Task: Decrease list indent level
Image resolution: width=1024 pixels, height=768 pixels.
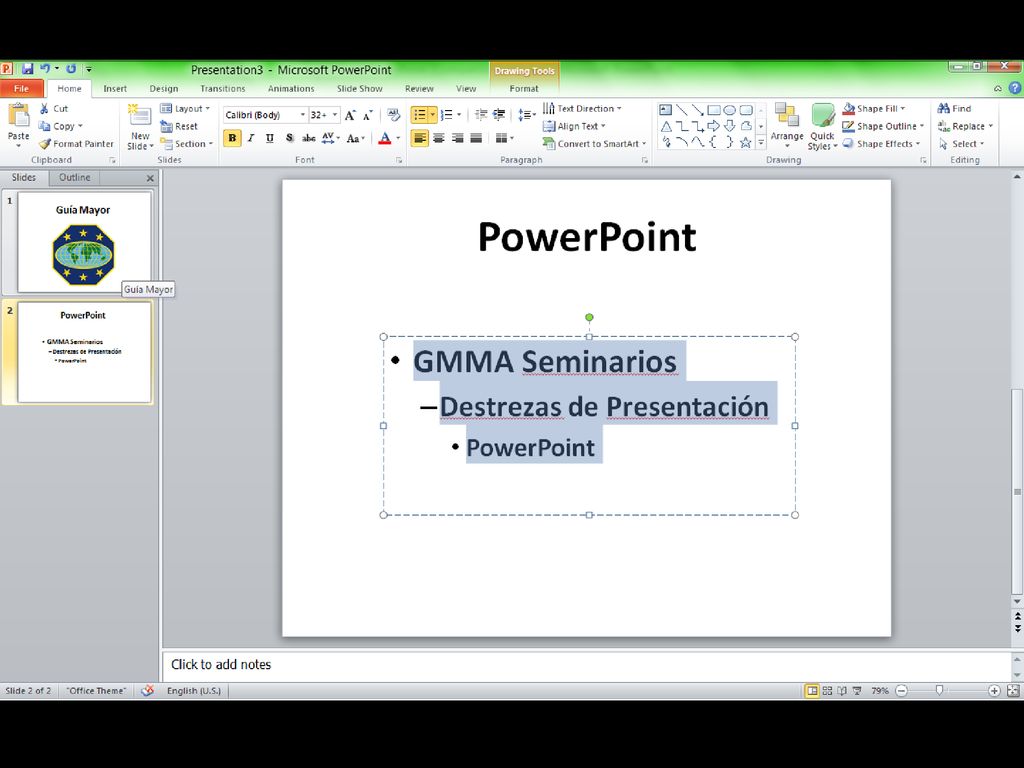Action: [x=481, y=115]
